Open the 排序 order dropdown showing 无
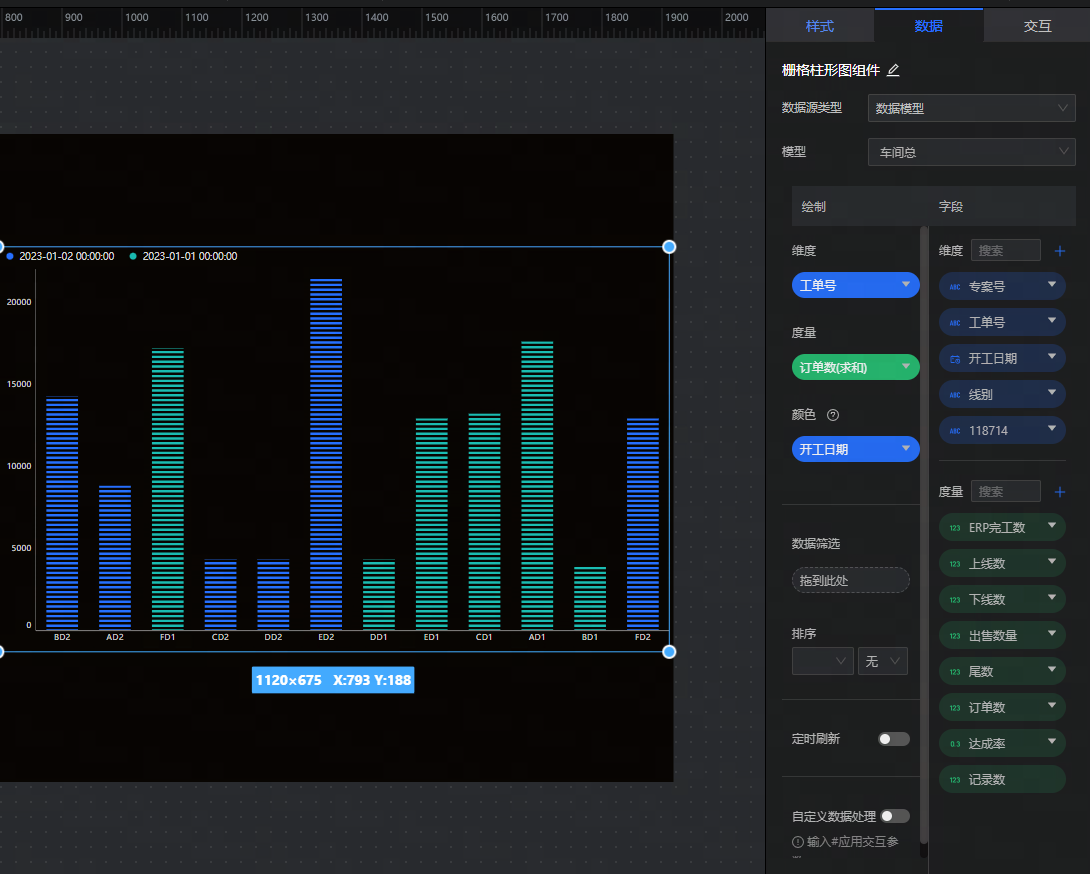This screenshot has height=874, width=1090. click(882, 661)
